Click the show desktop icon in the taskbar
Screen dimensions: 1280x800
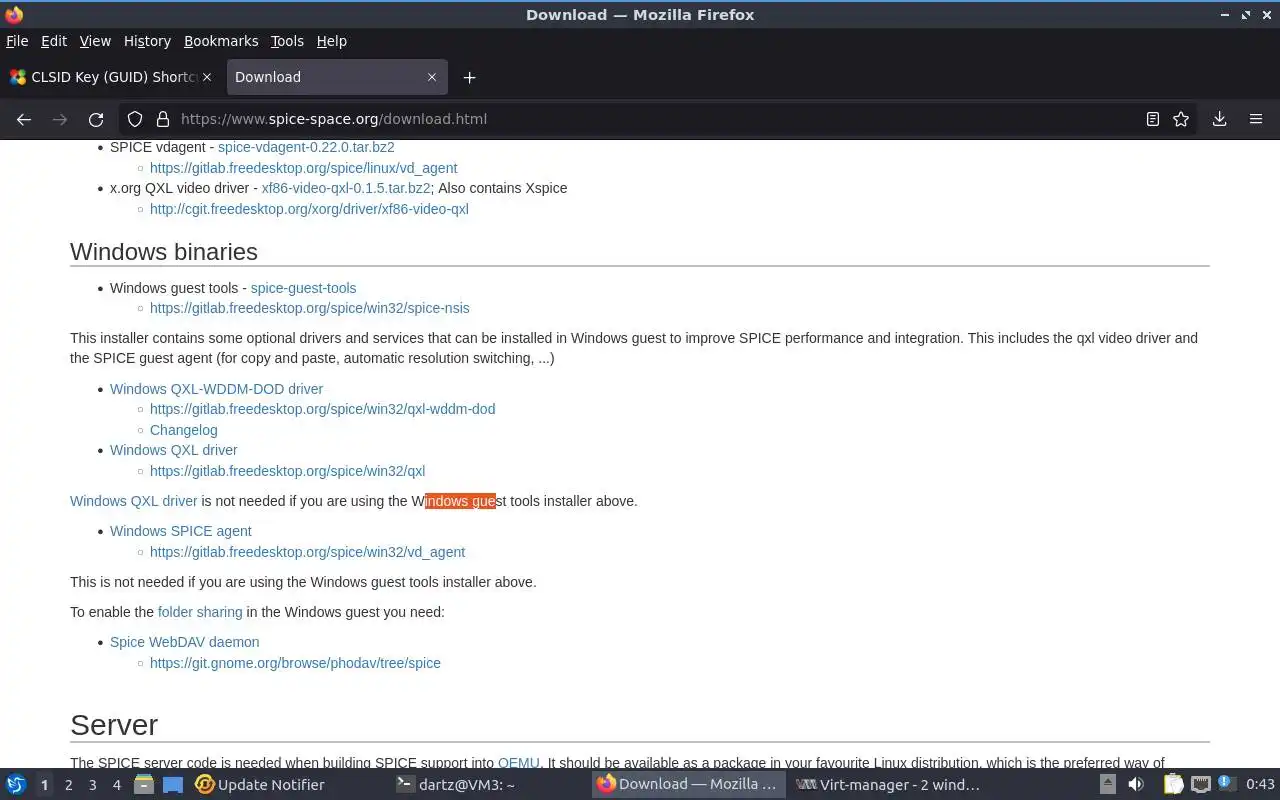[x=173, y=784]
